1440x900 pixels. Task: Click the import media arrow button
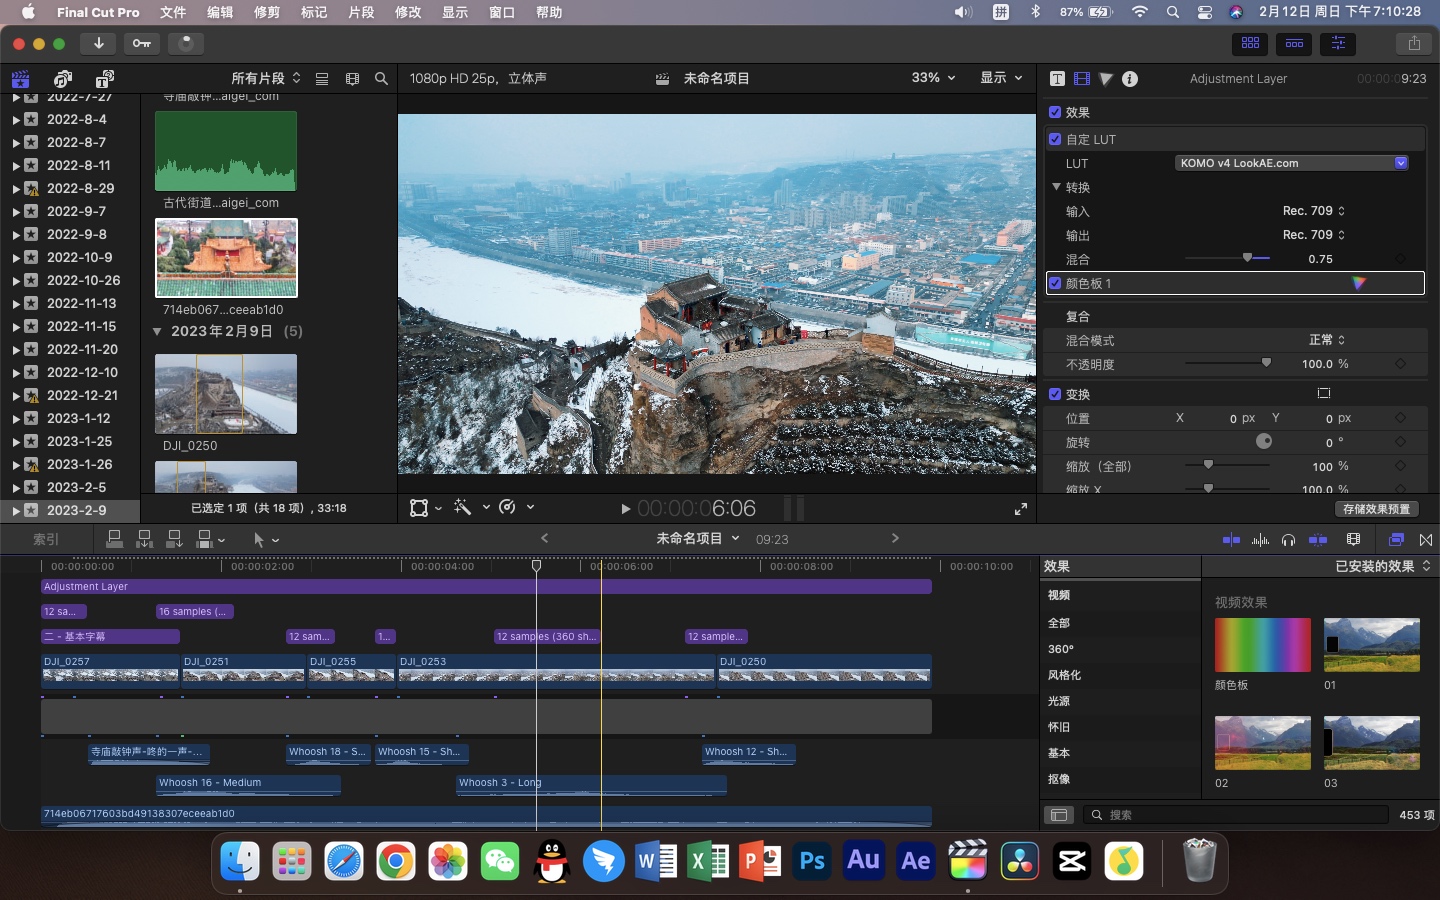[x=98, y=43]
